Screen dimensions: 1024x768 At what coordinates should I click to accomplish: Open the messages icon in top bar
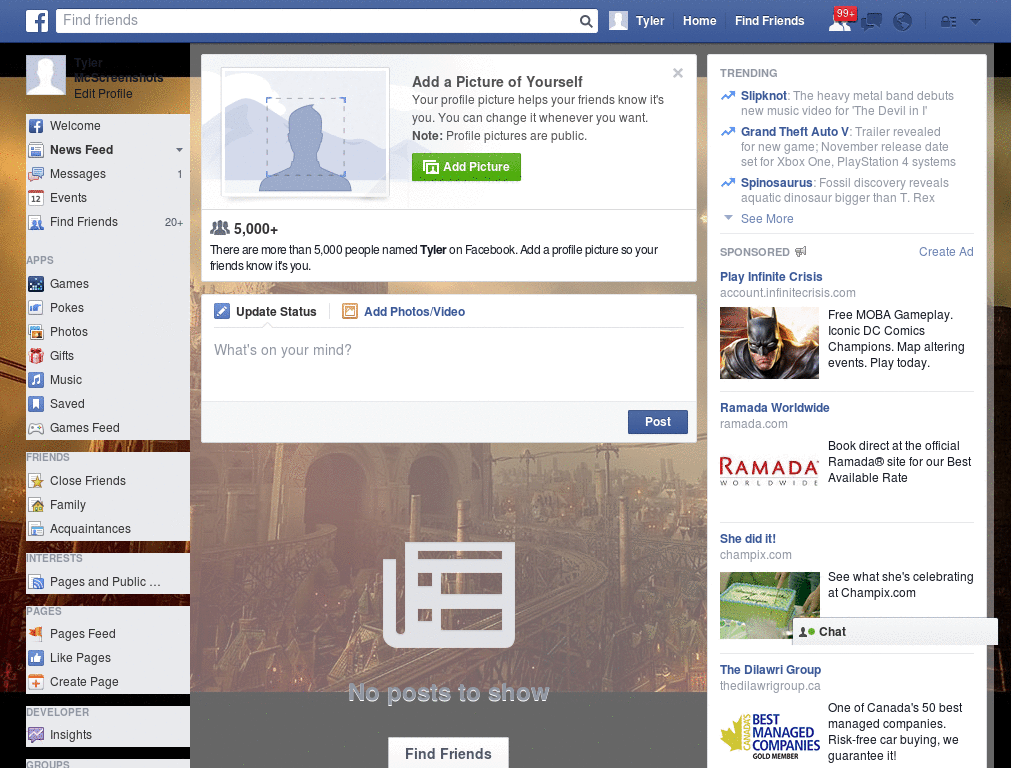pyautogui.click(x=871, y=22)
